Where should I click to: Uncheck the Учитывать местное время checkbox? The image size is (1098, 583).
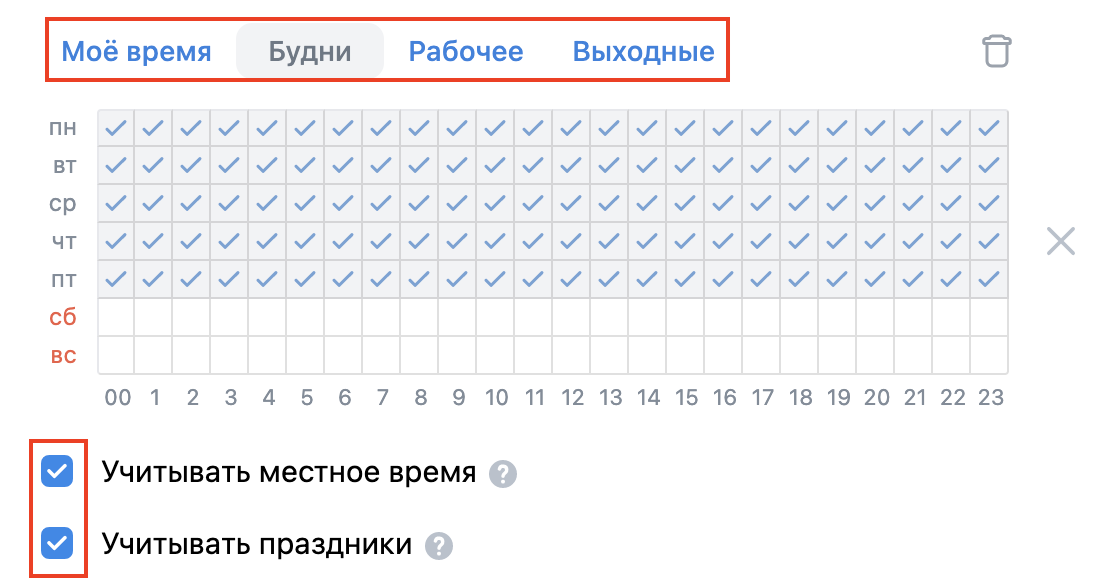tap(57, 472)
